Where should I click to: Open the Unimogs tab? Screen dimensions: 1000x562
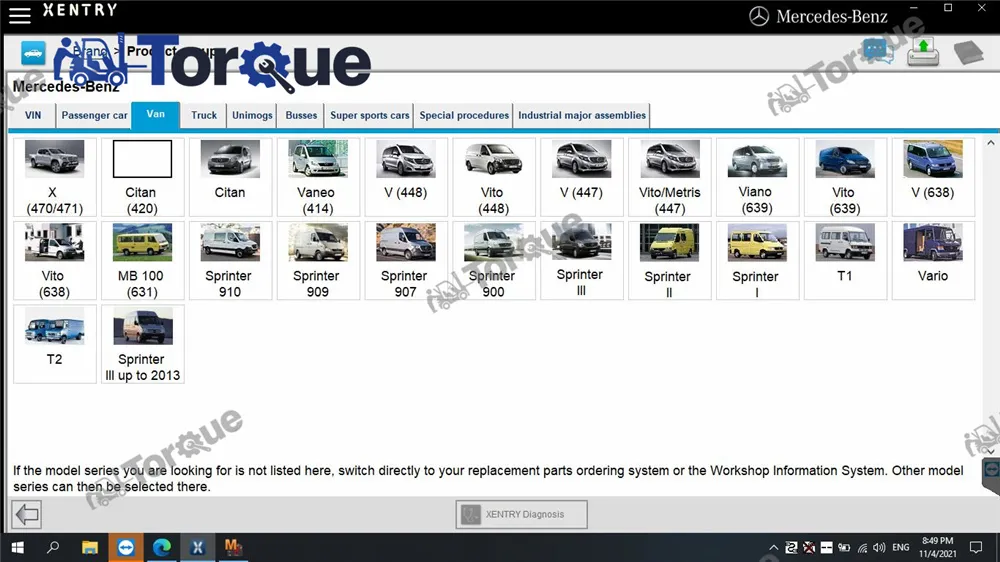click(252, 115)
